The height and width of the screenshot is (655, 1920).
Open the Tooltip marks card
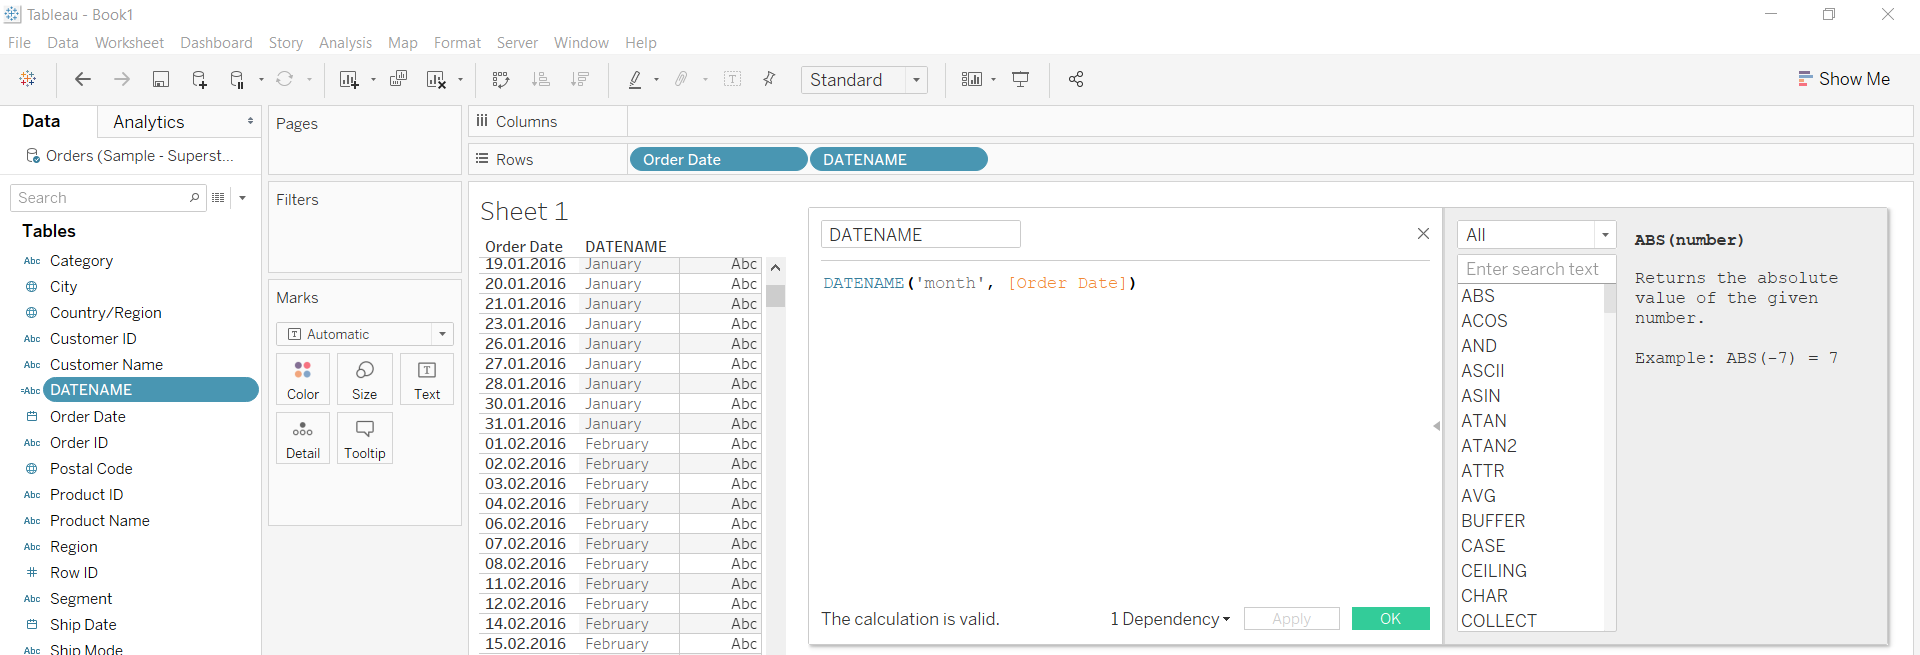[x=364, y=438]
